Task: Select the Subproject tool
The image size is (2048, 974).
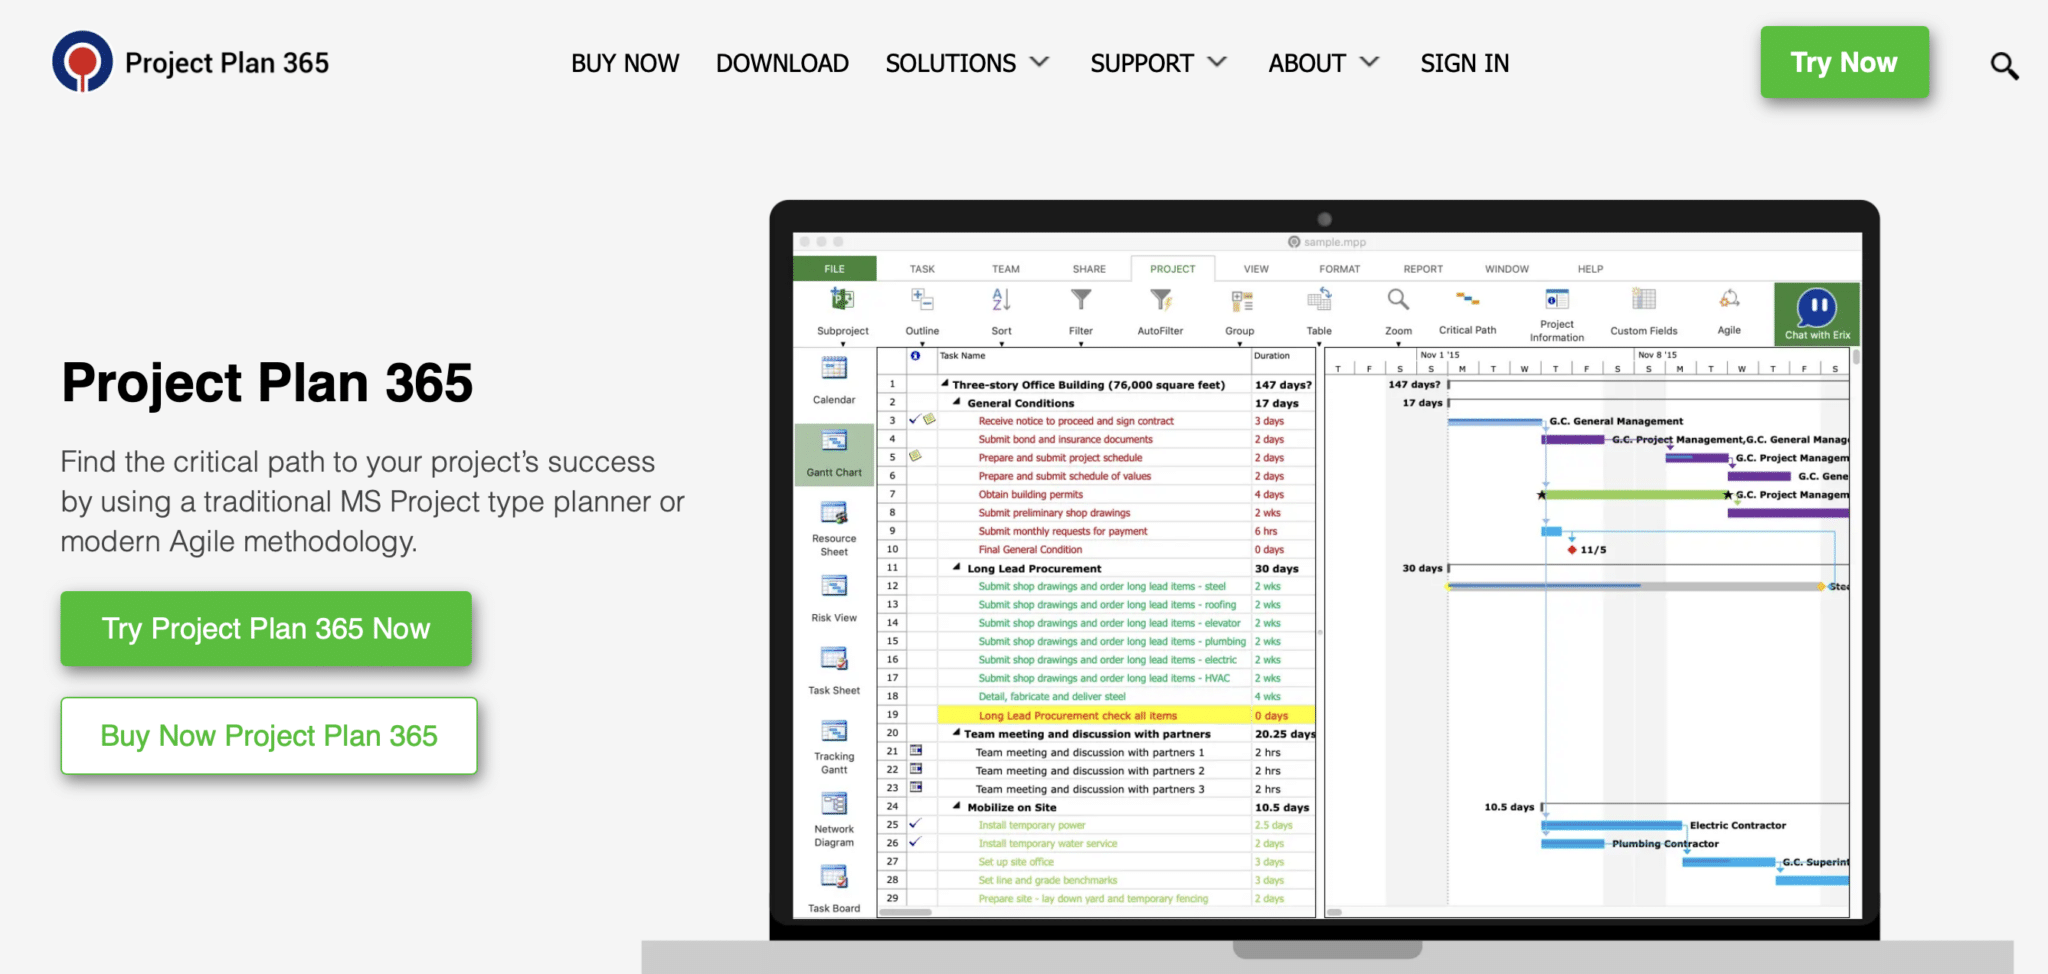Action: pyautogui.click(x=842, y=310)
